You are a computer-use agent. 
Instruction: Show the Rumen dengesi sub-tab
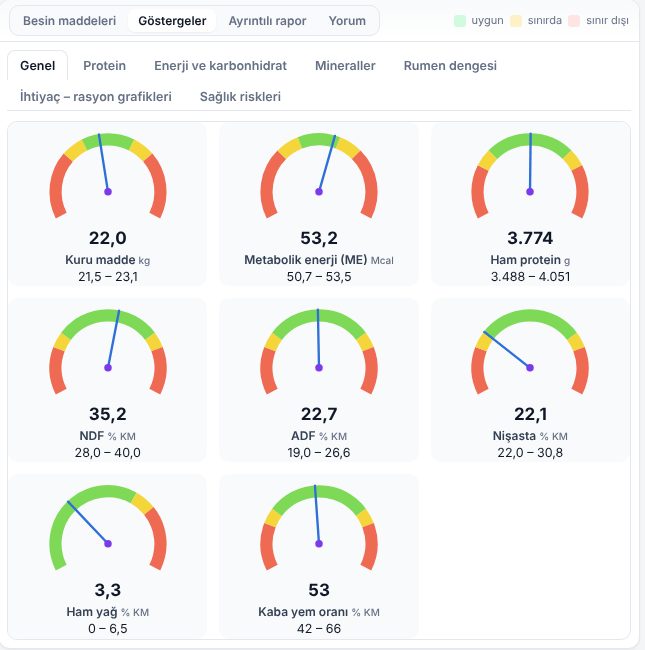click(450, 65)
